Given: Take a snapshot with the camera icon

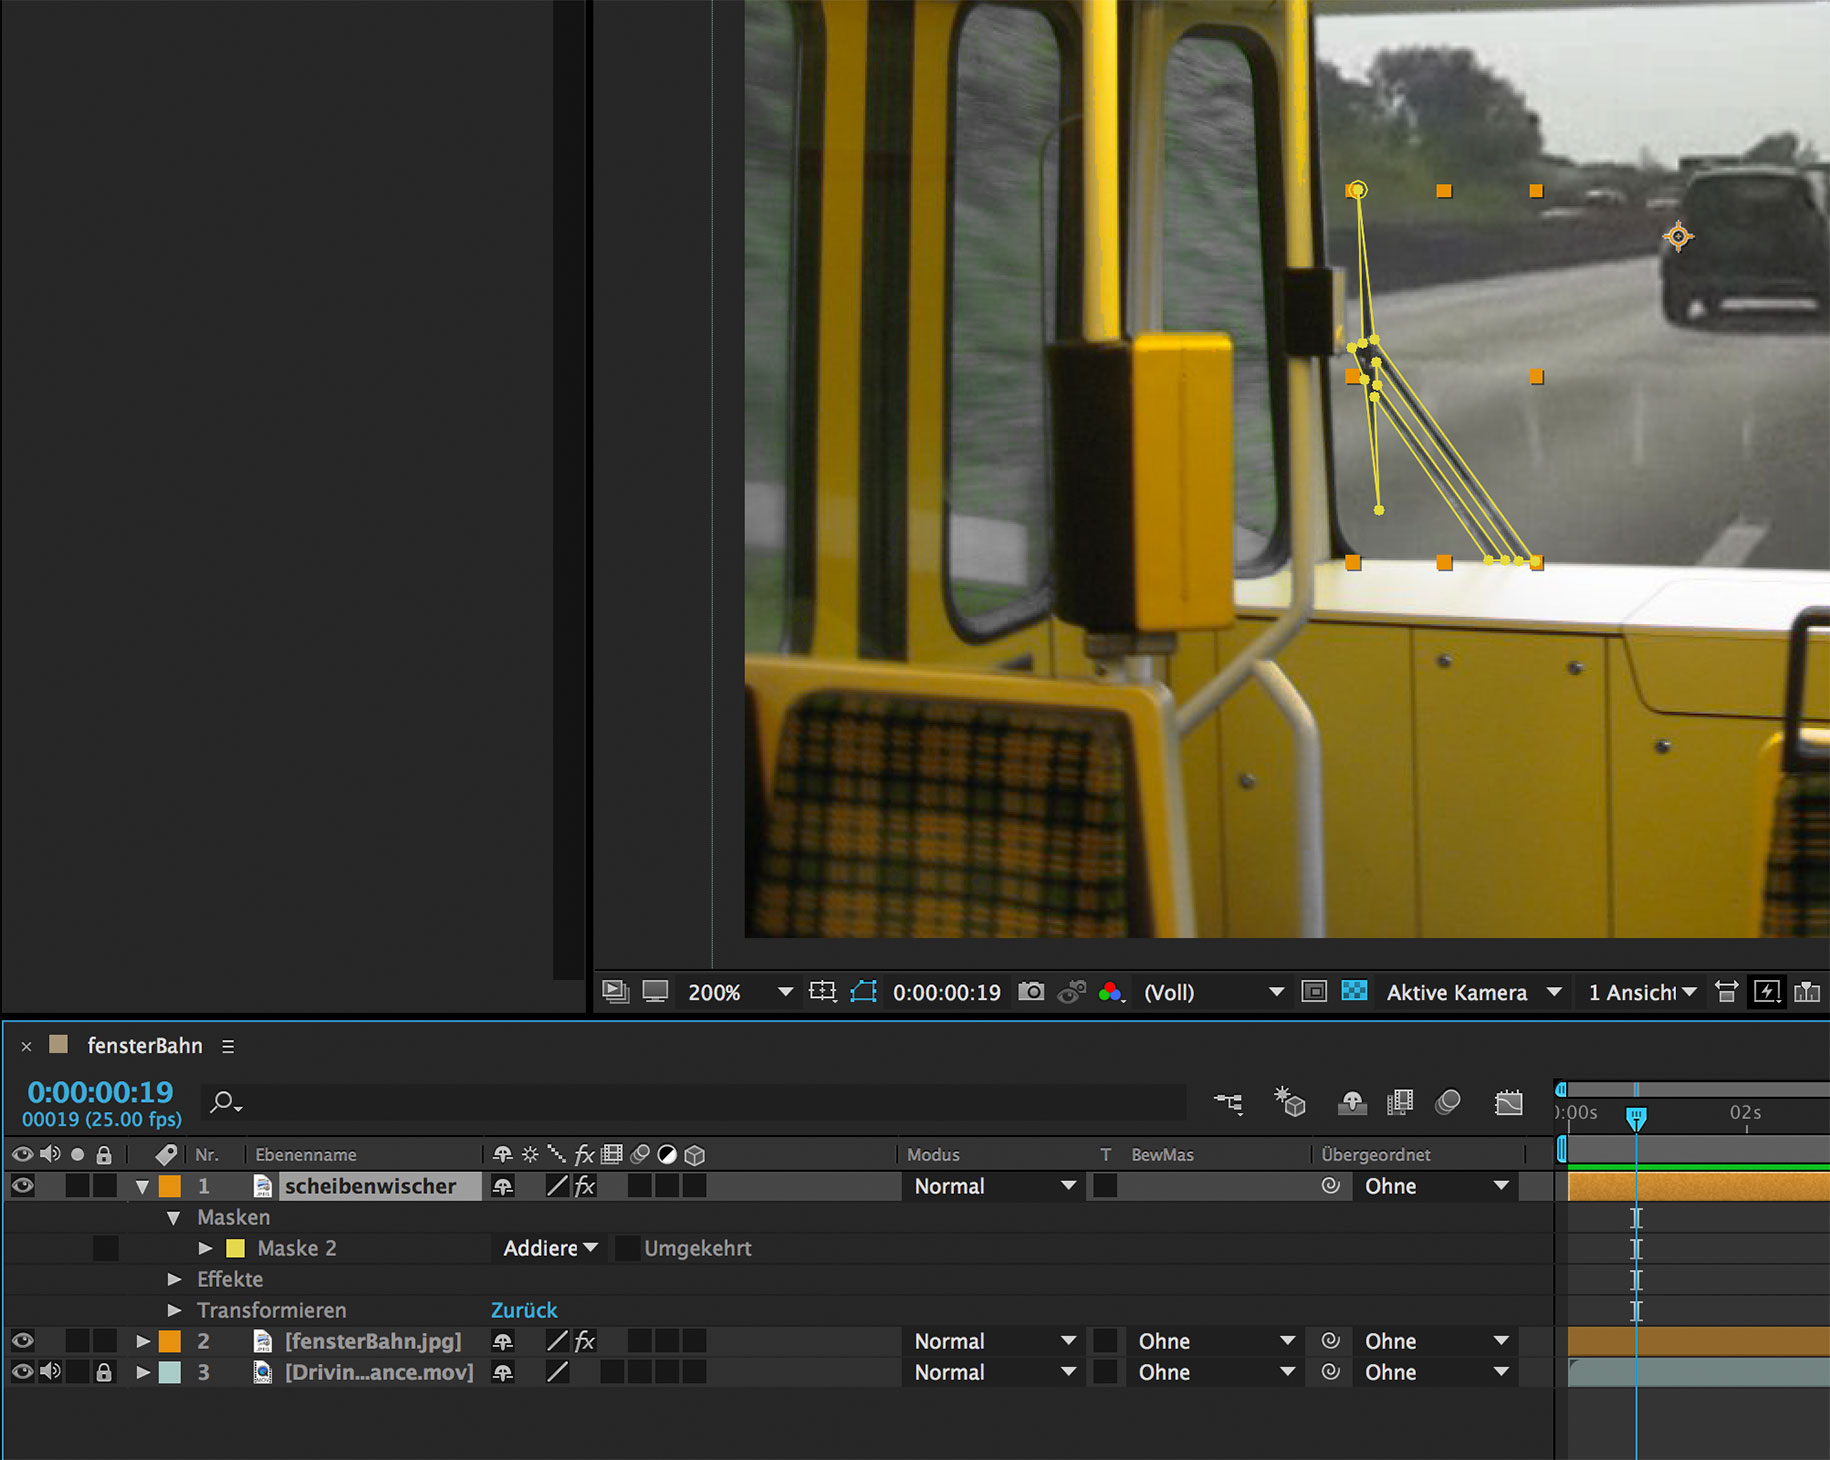Looking at the screenshot, I should click(1031, 991).
